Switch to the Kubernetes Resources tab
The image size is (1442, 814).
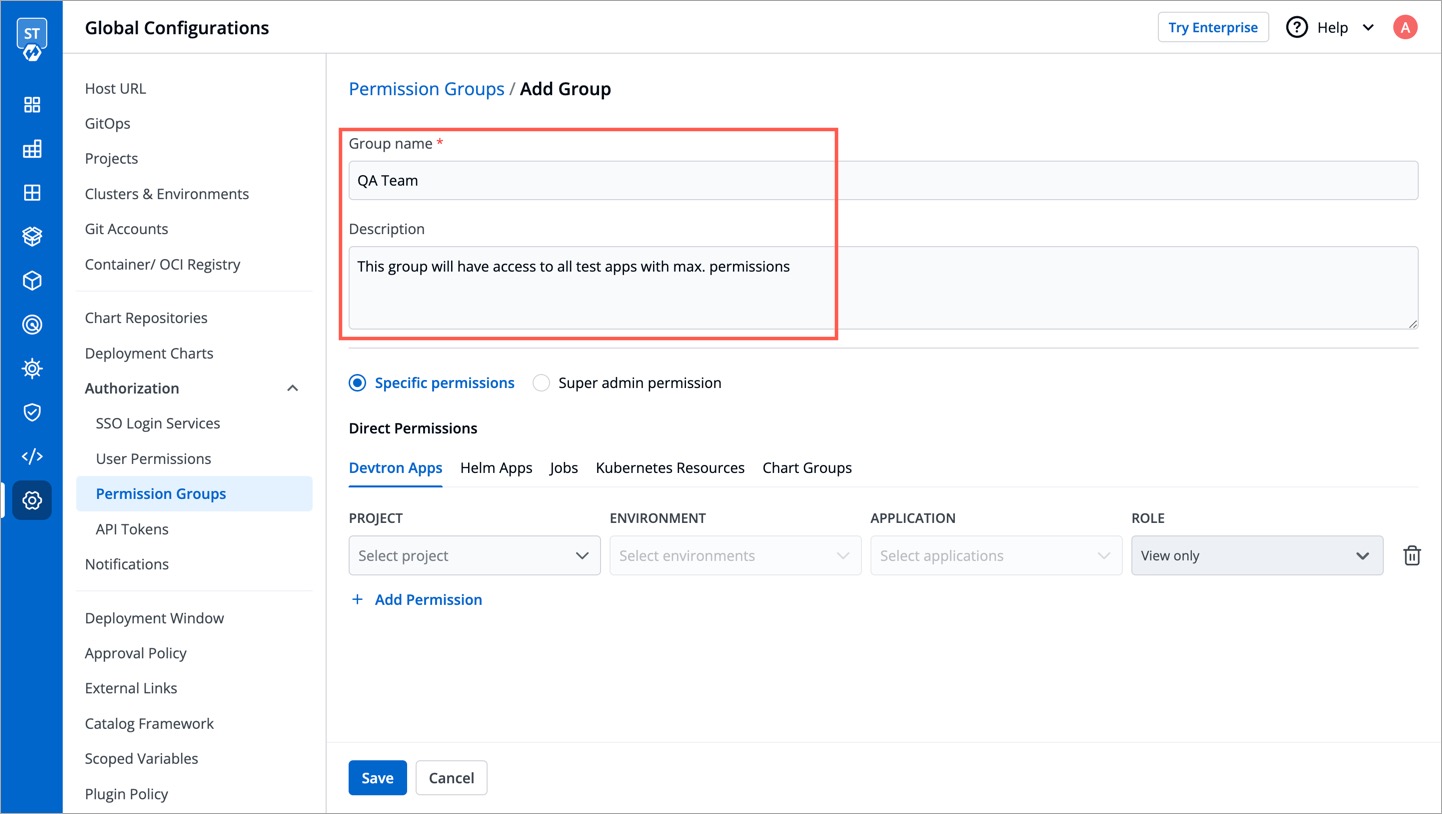click(669, 468)
